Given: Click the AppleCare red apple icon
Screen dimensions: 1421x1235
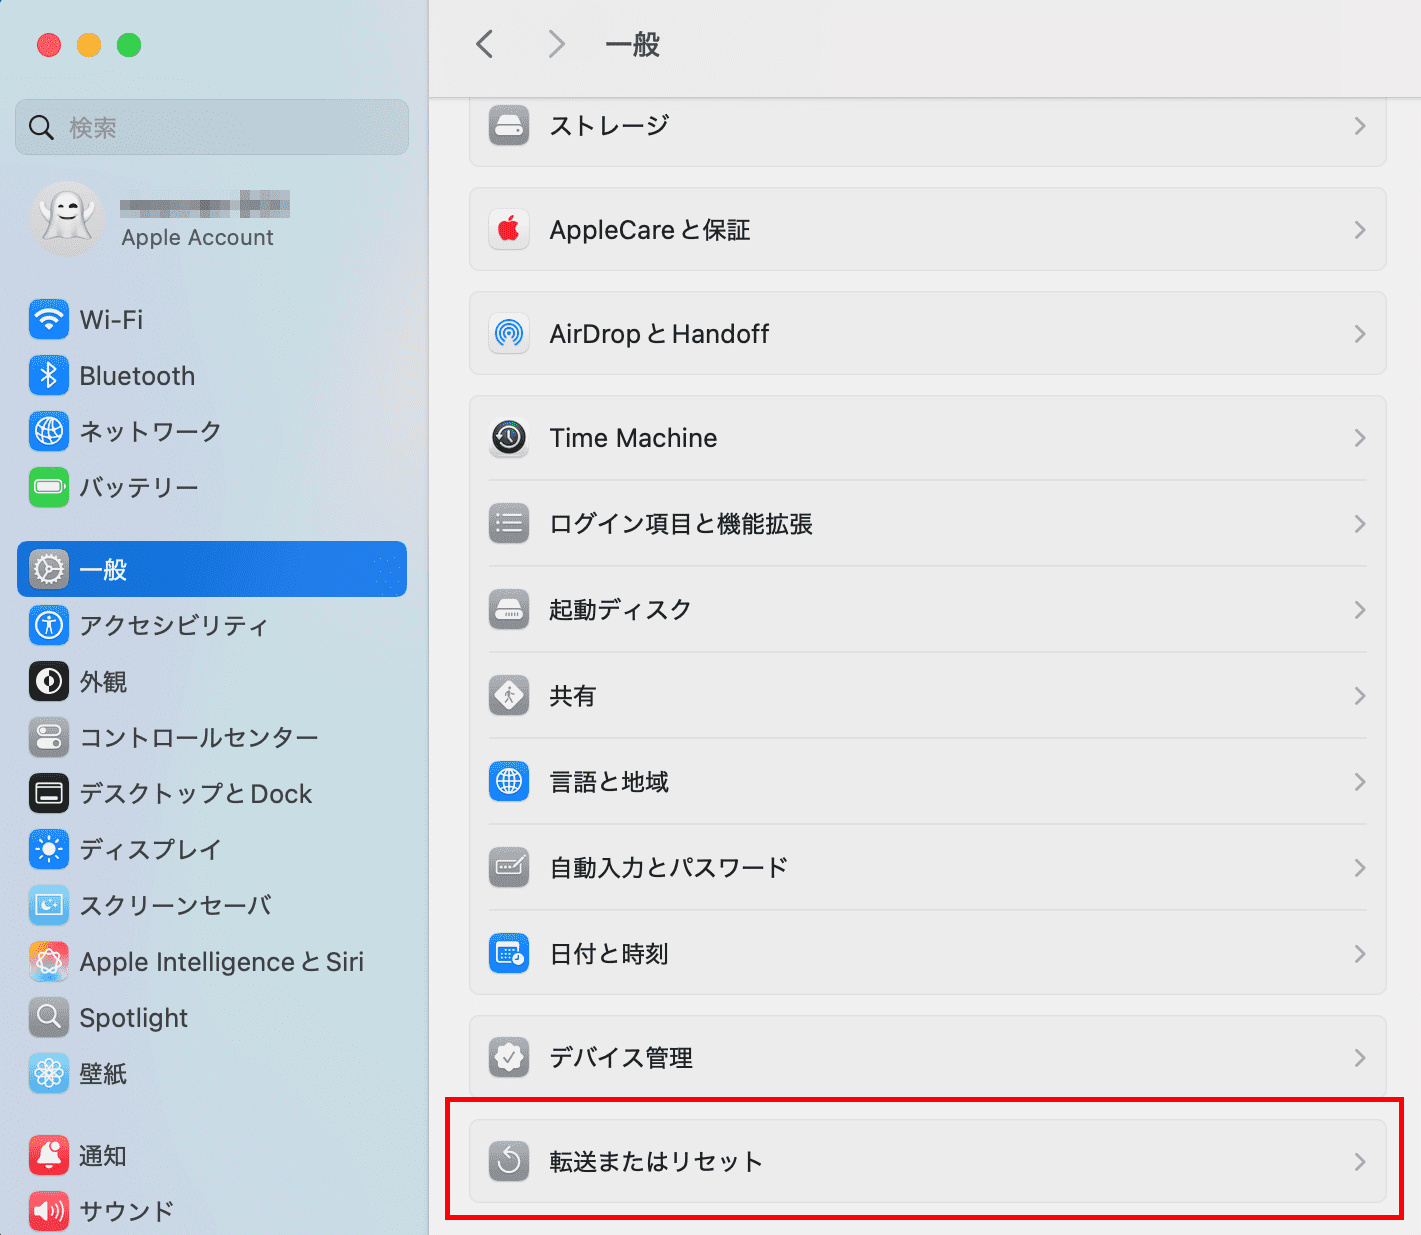Looking at the screenshot, I should click(509, 230).
